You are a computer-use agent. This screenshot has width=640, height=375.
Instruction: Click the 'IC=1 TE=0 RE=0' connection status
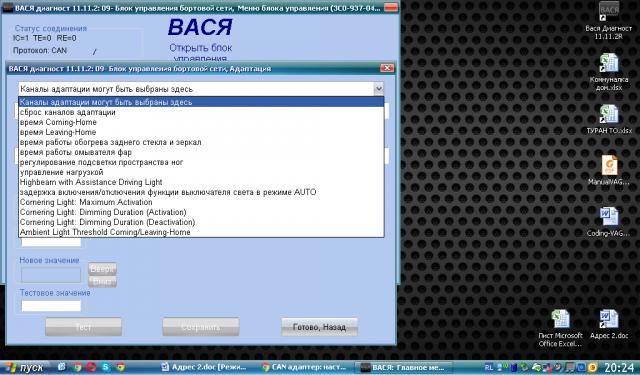click(x=44, y=38)
